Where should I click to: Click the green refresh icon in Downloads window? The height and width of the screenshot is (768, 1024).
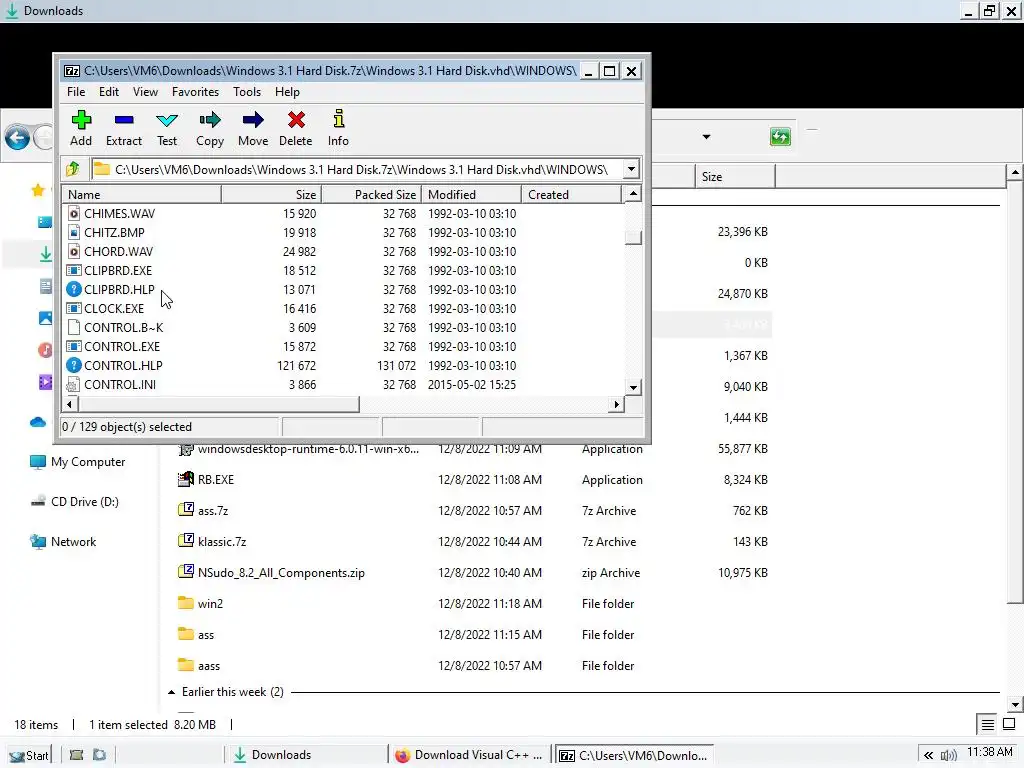780,136
